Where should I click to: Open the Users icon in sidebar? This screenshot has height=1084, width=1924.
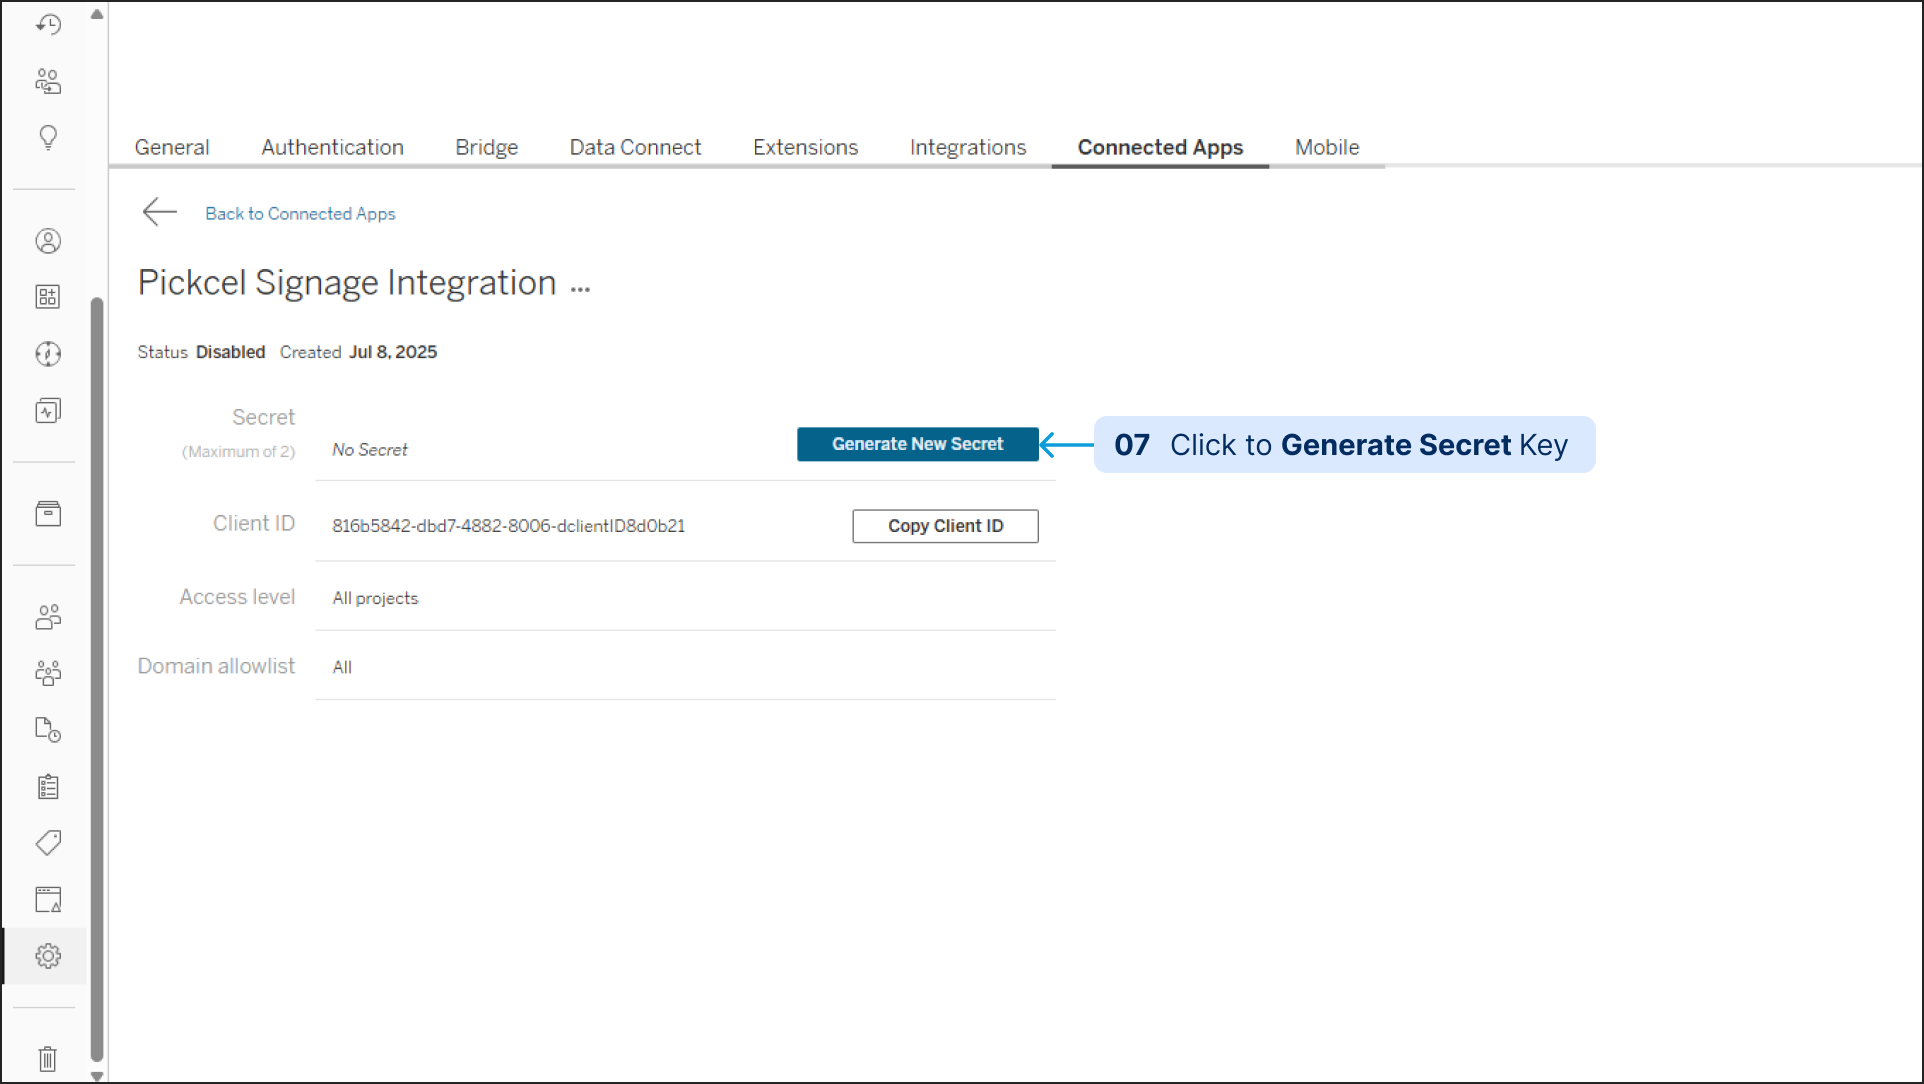[48, 617]
